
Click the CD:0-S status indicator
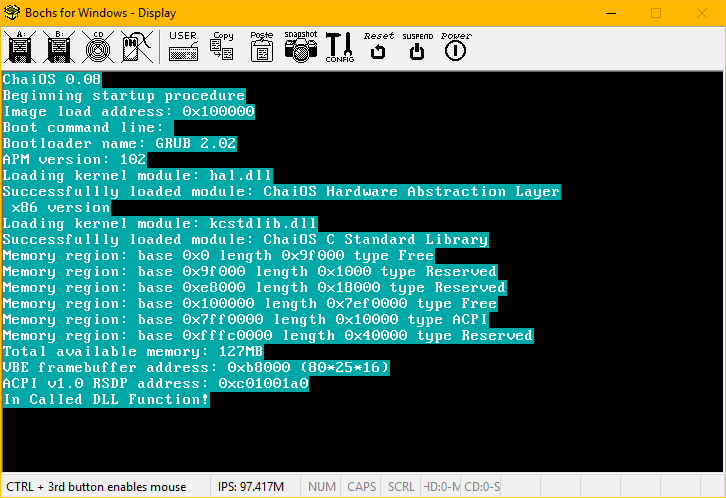coord(482,486)
